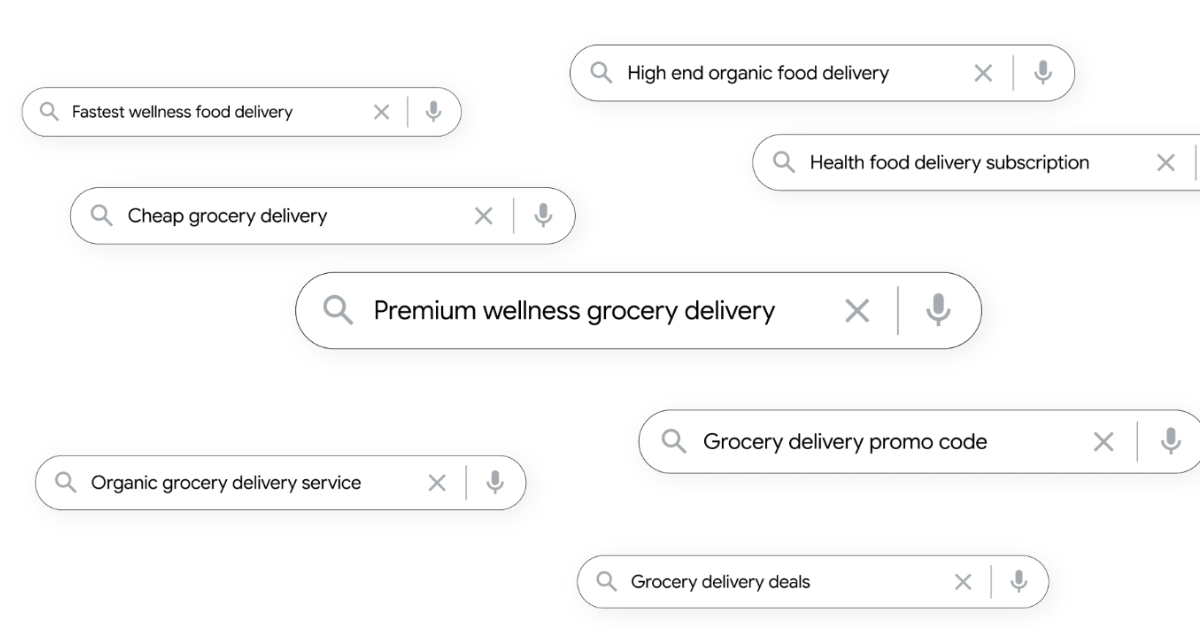1200x628 pixels.
Task: Click the microphone icon beside Organic grocery delivery service
Action: (x=495, y=482)
